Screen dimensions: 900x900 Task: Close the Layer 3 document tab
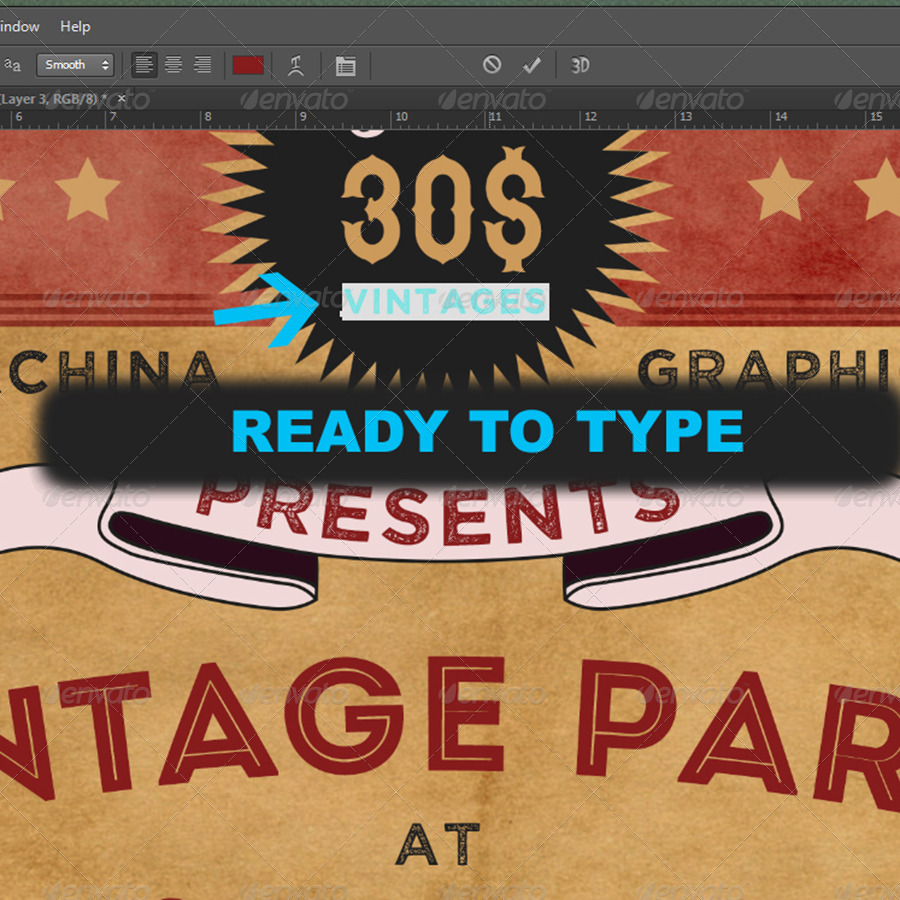[x=120, y=99]
